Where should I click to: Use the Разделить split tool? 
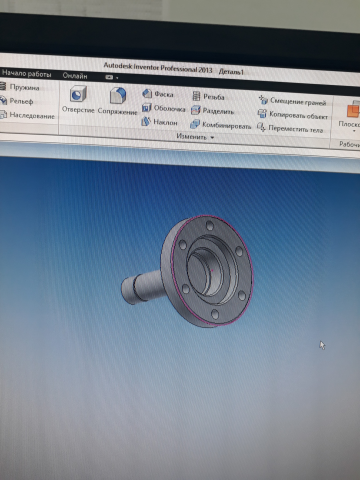coord(212,111)
